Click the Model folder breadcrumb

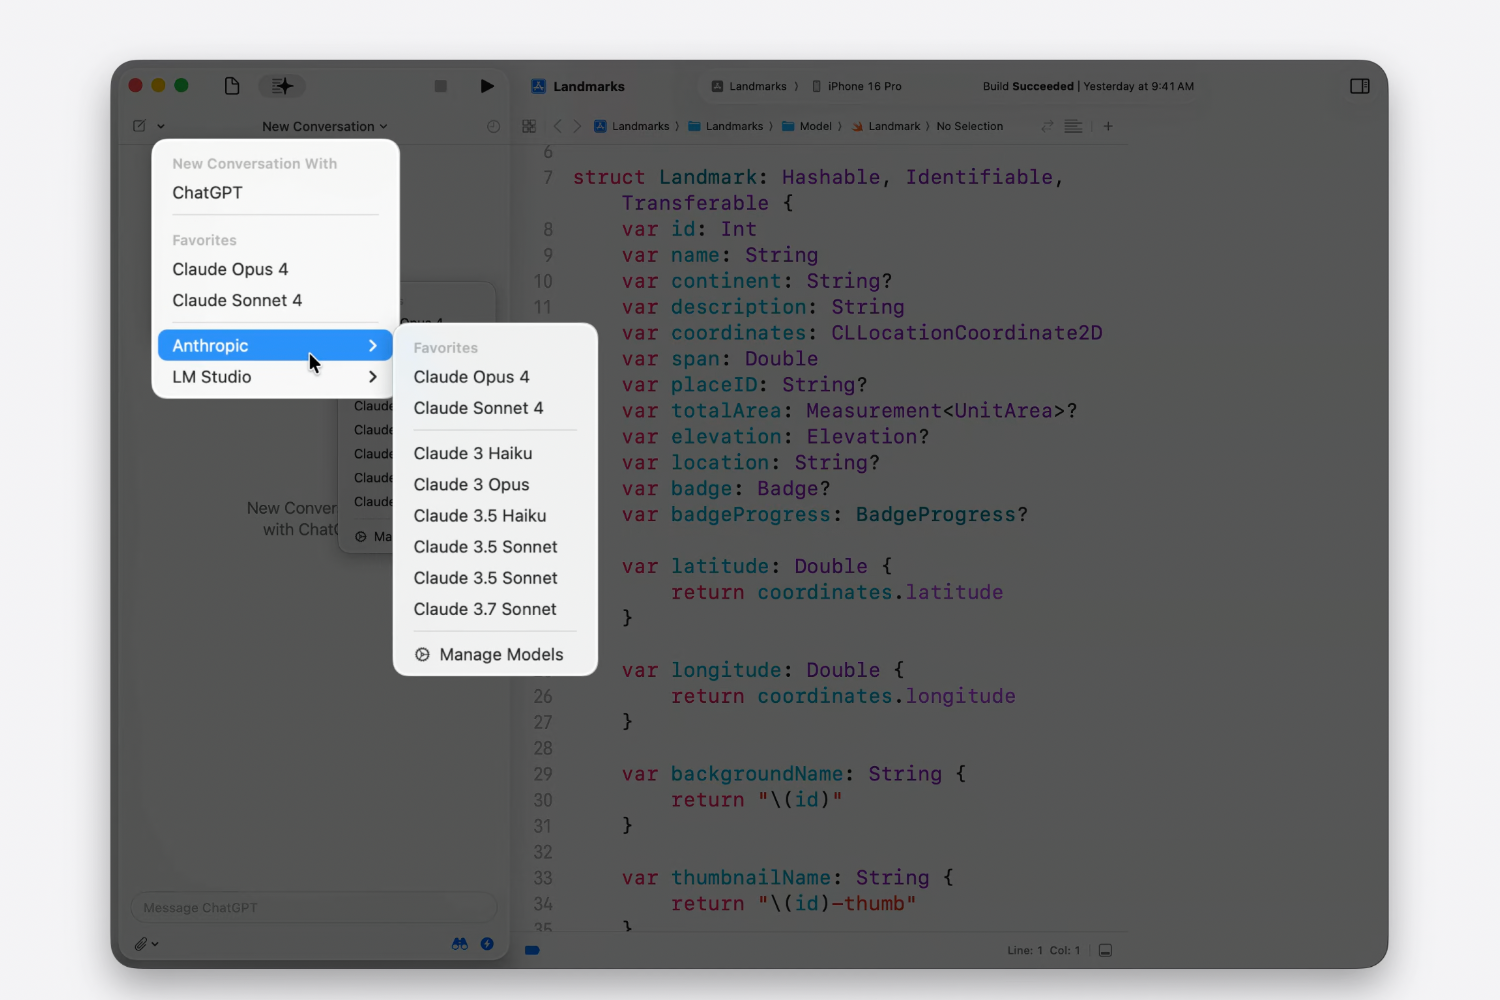(x=807, y=126)
